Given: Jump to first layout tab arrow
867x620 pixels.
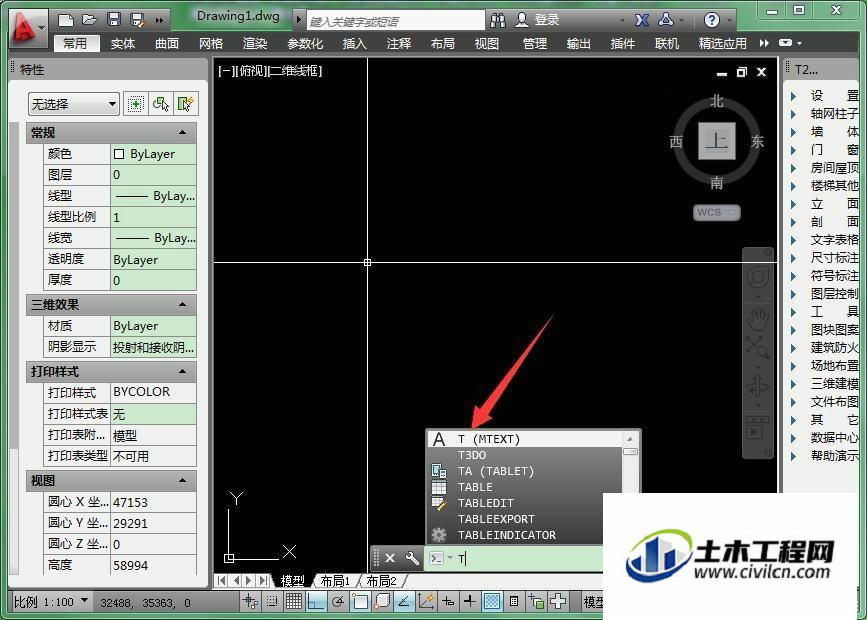Looking at the screenshot, I should coord(221,580).
